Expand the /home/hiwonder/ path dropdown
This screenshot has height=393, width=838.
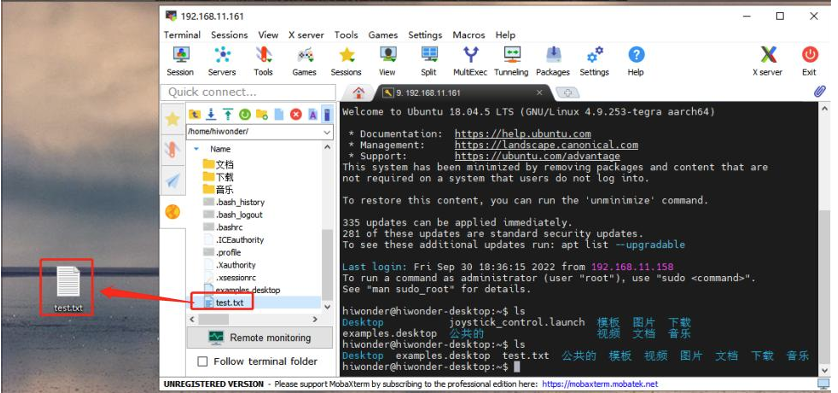328,132
